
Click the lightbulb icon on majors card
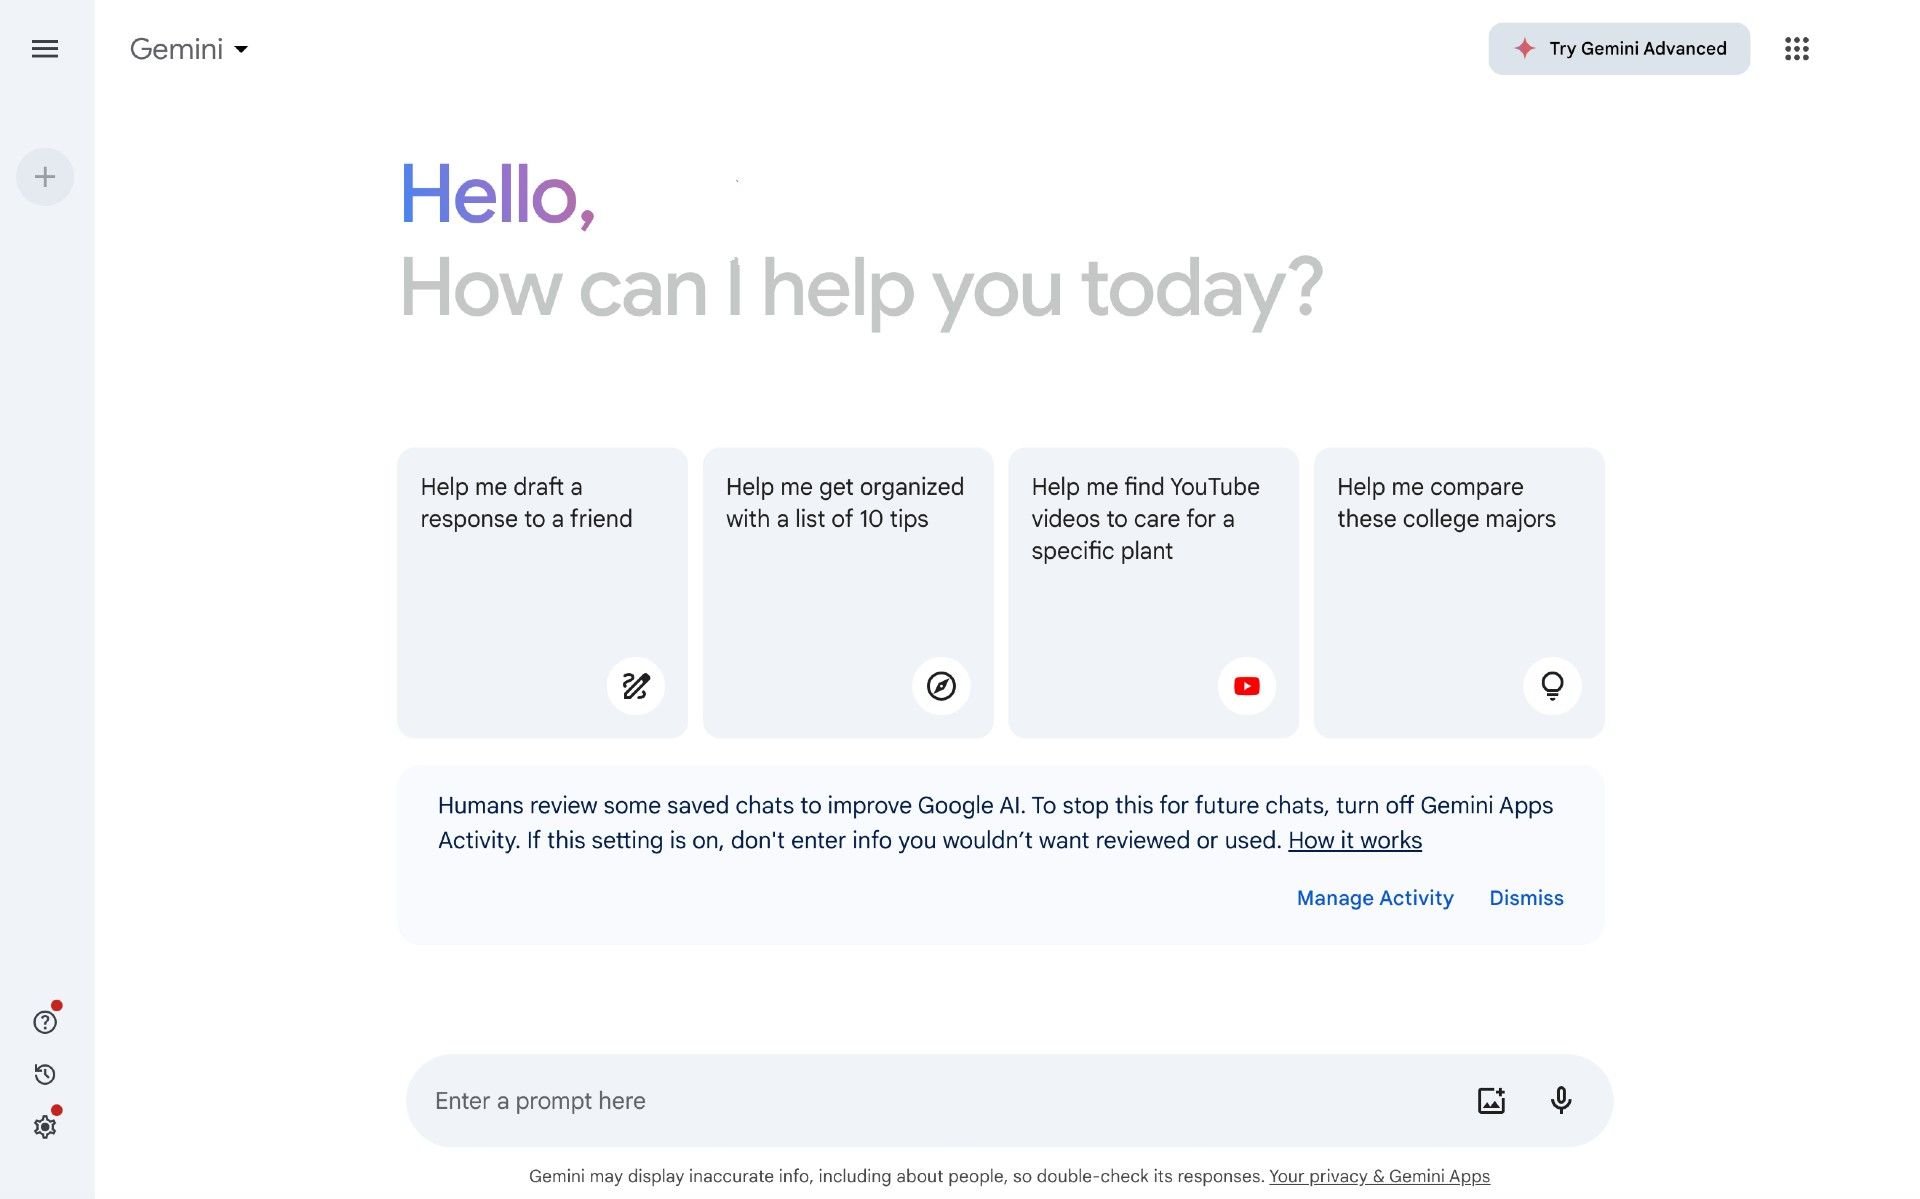(x=1552, y=686)
